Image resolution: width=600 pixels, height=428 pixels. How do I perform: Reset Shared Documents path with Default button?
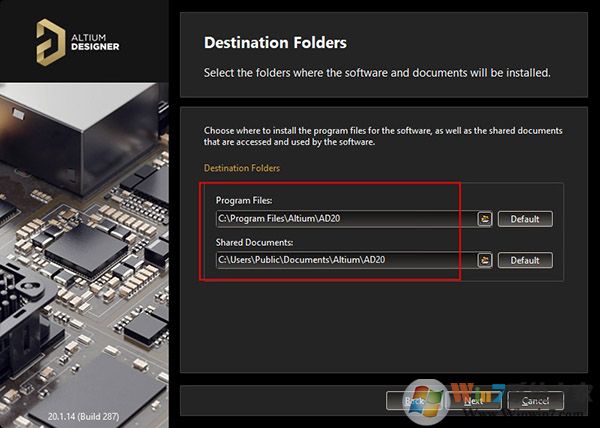[525, 260]
